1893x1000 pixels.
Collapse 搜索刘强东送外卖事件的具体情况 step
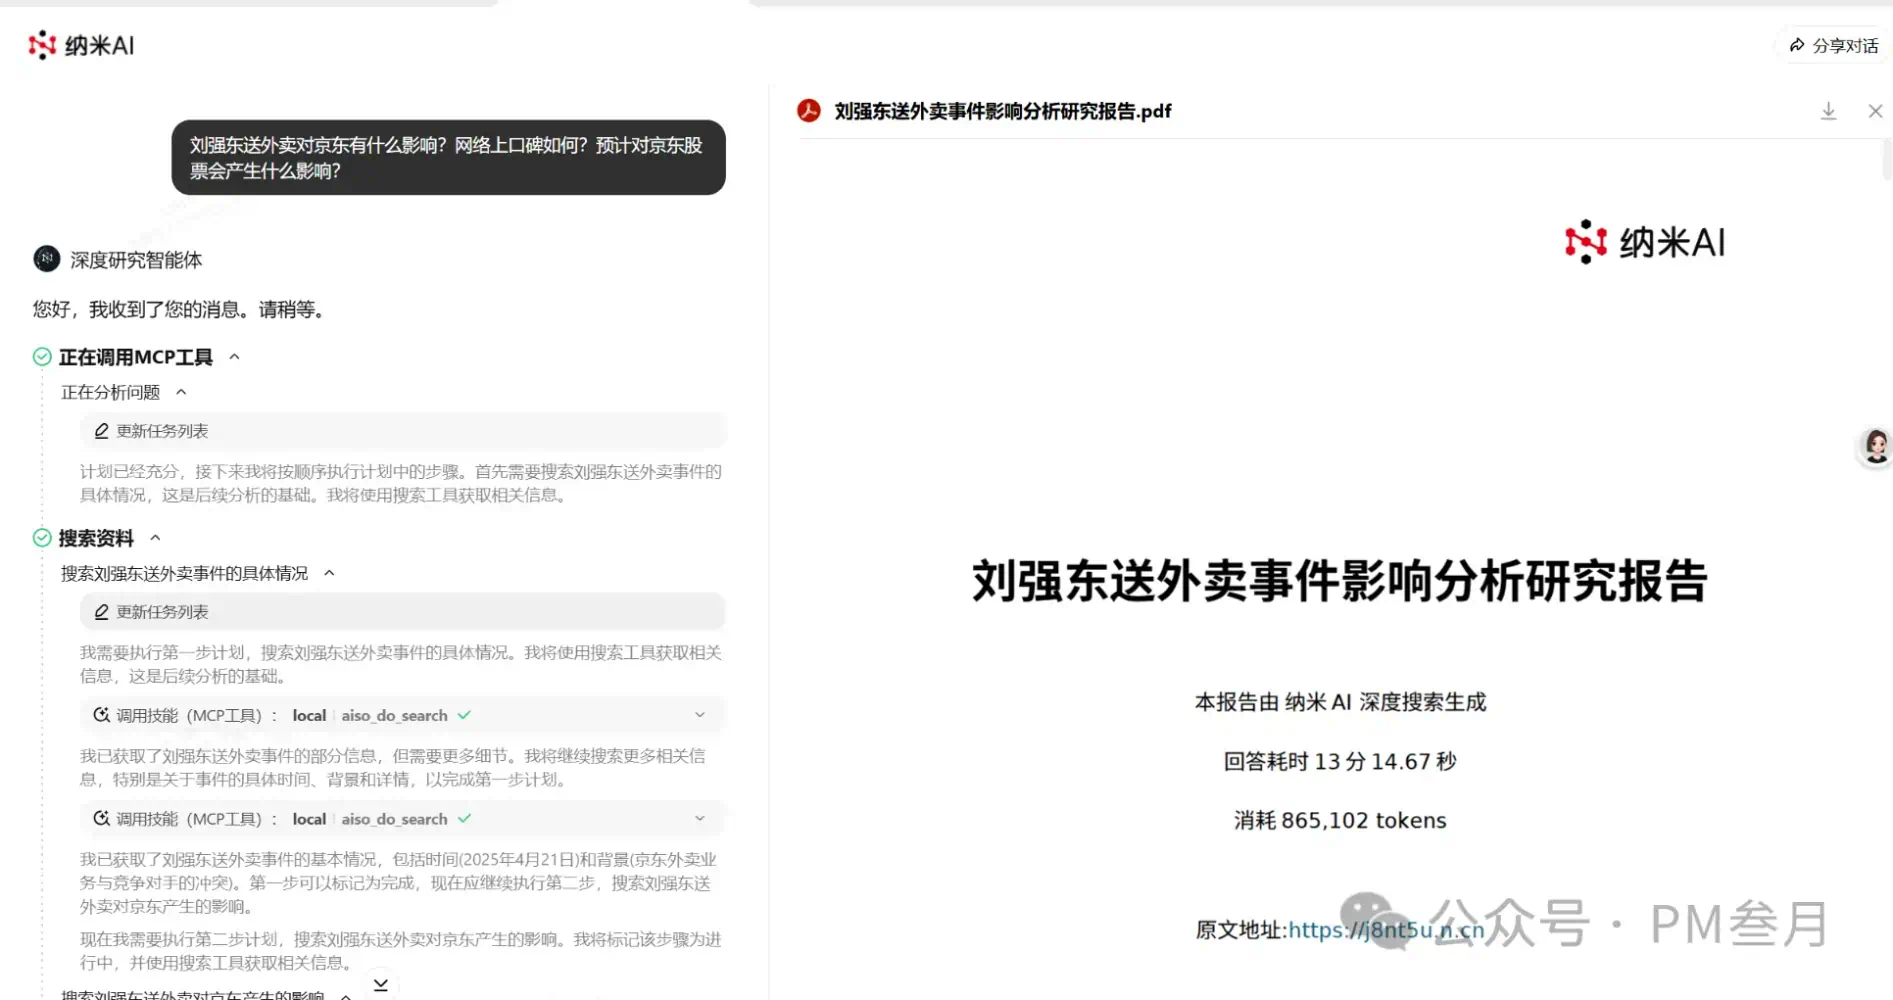pyautogui.click(x=329, y=573)
